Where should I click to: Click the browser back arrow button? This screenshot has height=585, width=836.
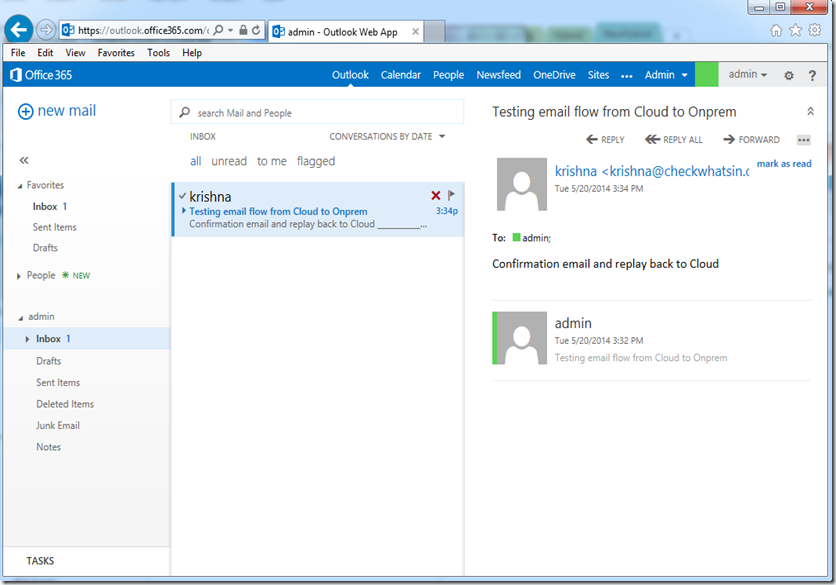(19, 30)
